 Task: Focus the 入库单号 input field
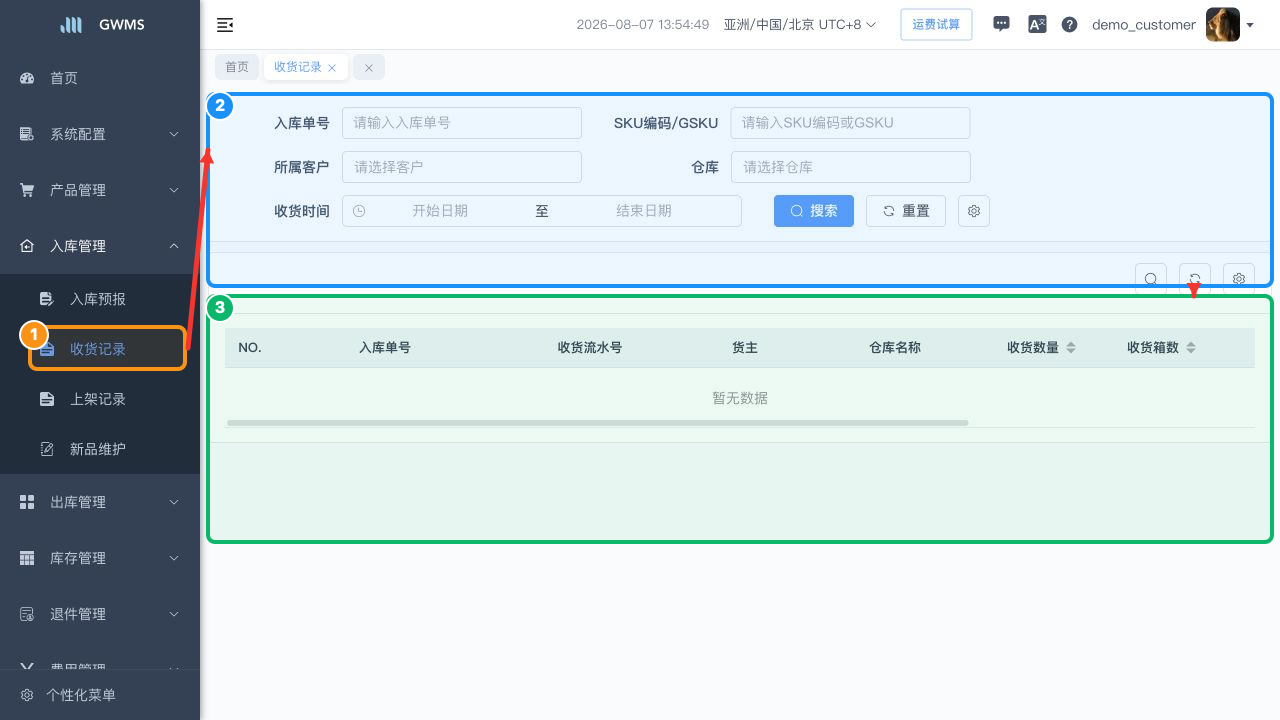pos(462,123)
